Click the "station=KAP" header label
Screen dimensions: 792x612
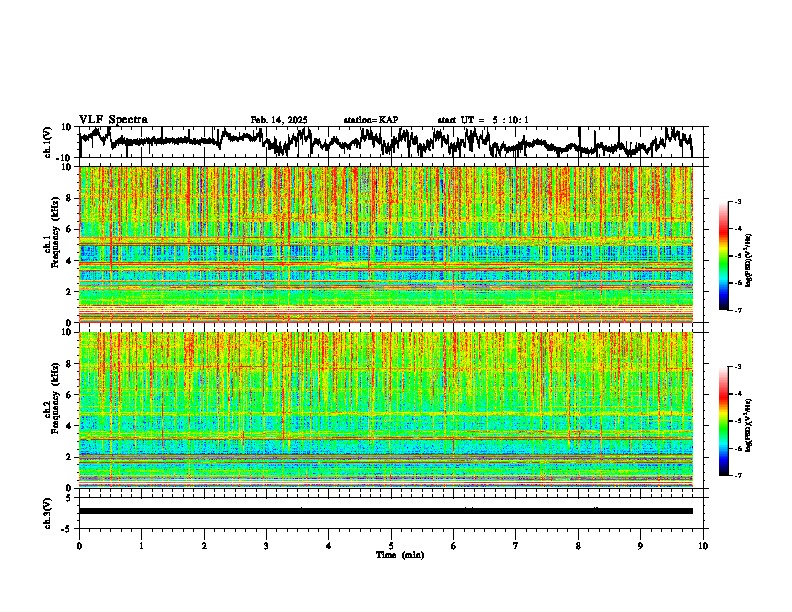click(x=371, y=120)
